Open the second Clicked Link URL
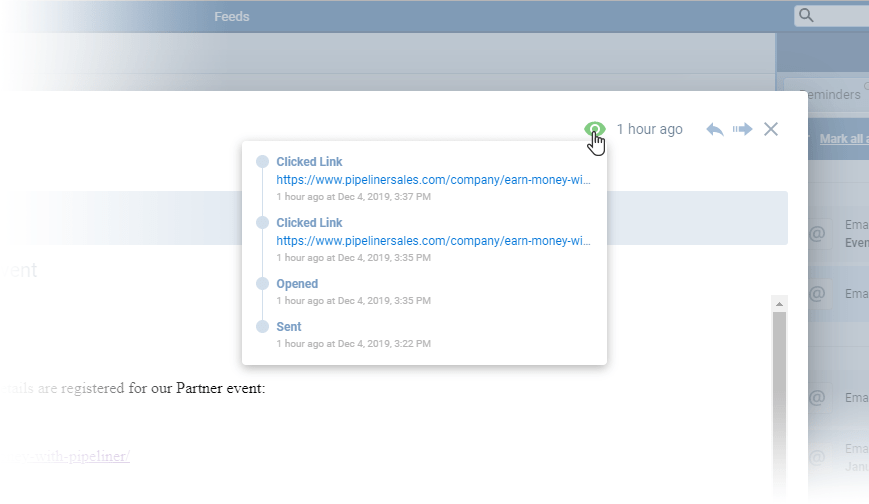 [433, 241]
